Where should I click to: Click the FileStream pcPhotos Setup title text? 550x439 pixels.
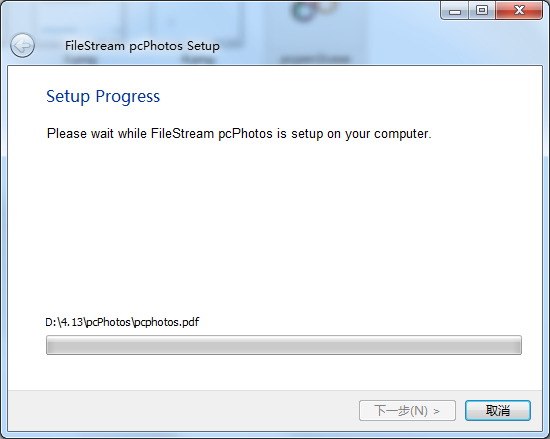point(142,46)
